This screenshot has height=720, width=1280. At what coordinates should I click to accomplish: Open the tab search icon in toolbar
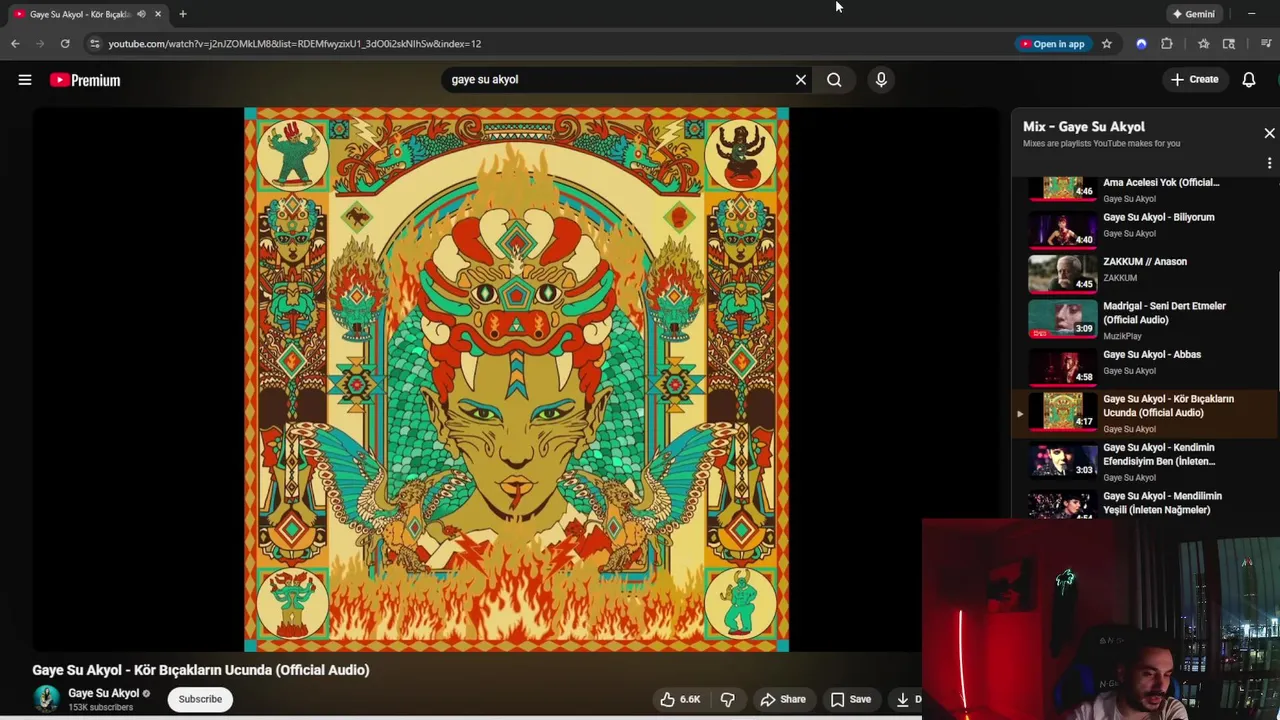click(x=1229, y=44)
